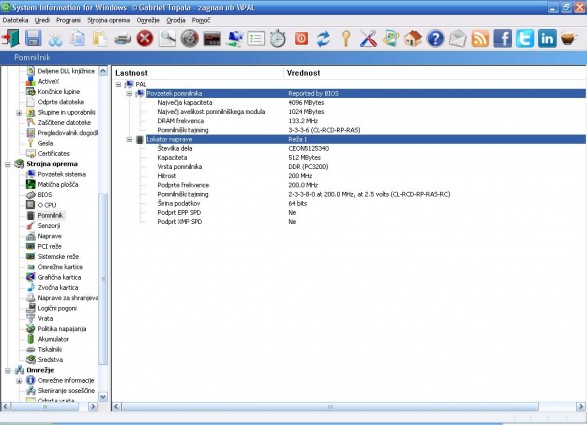
Task: Open the Orodja menu
Action: tap(176, 20)
